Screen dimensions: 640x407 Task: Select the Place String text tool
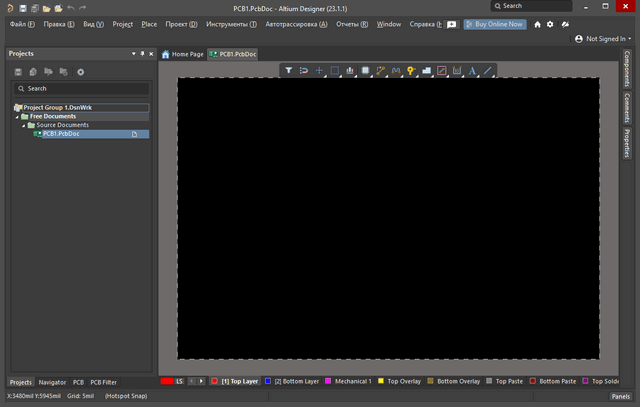[473, 71]
